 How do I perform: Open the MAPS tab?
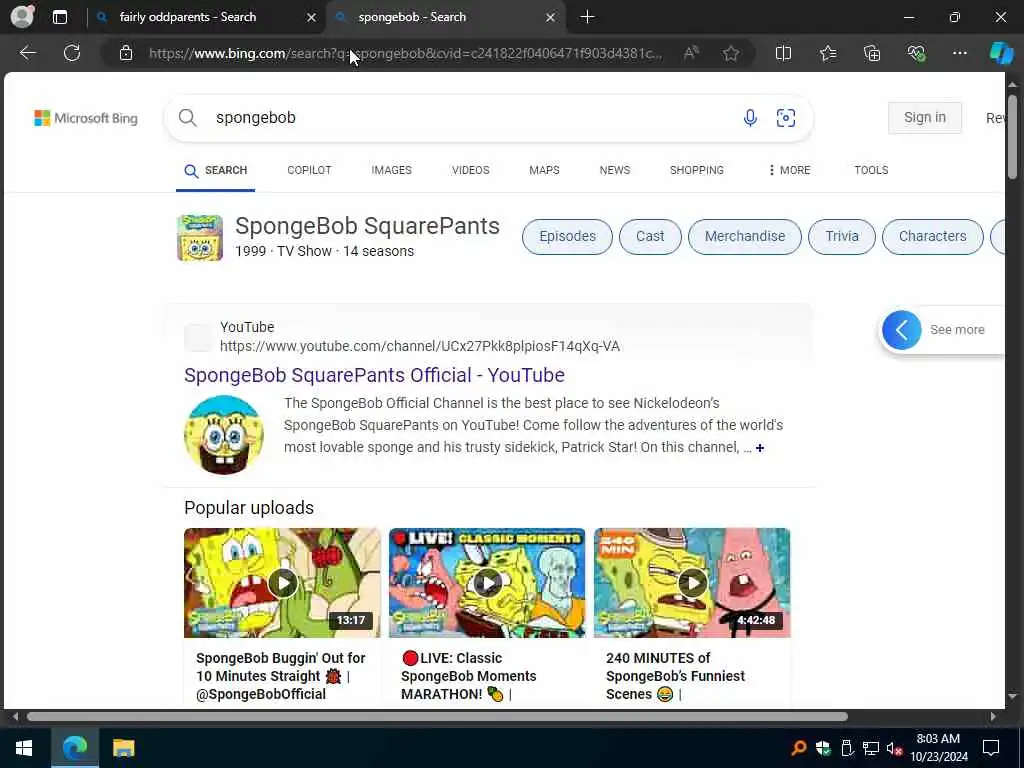click(x=544, y=170)
